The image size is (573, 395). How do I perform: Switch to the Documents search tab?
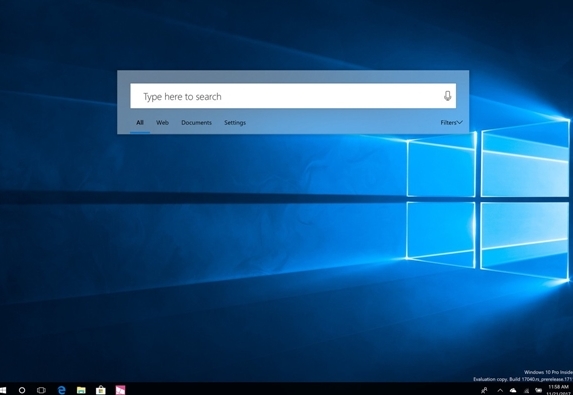click(x=196, y=122)
